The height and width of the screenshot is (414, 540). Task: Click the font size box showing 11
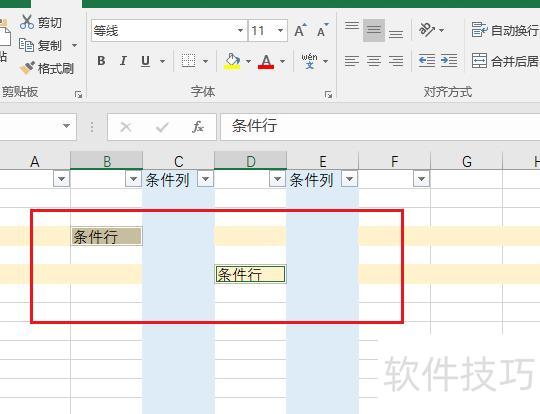pos(262,31)
